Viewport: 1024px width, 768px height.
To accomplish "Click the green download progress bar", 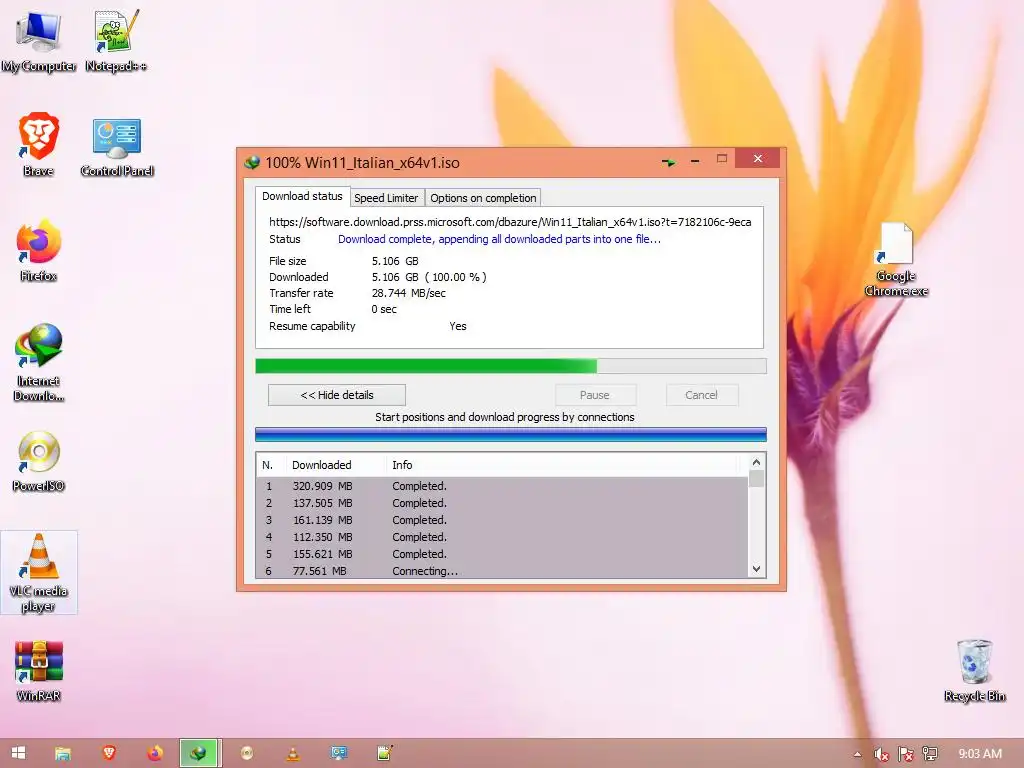I will [511, 366].
